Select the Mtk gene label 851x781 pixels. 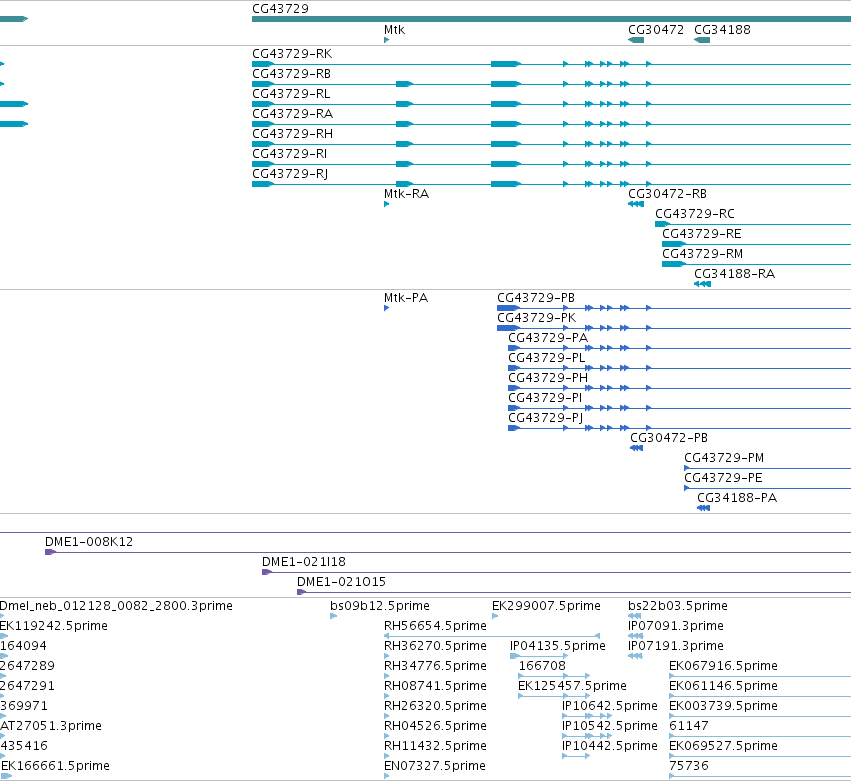394,30
